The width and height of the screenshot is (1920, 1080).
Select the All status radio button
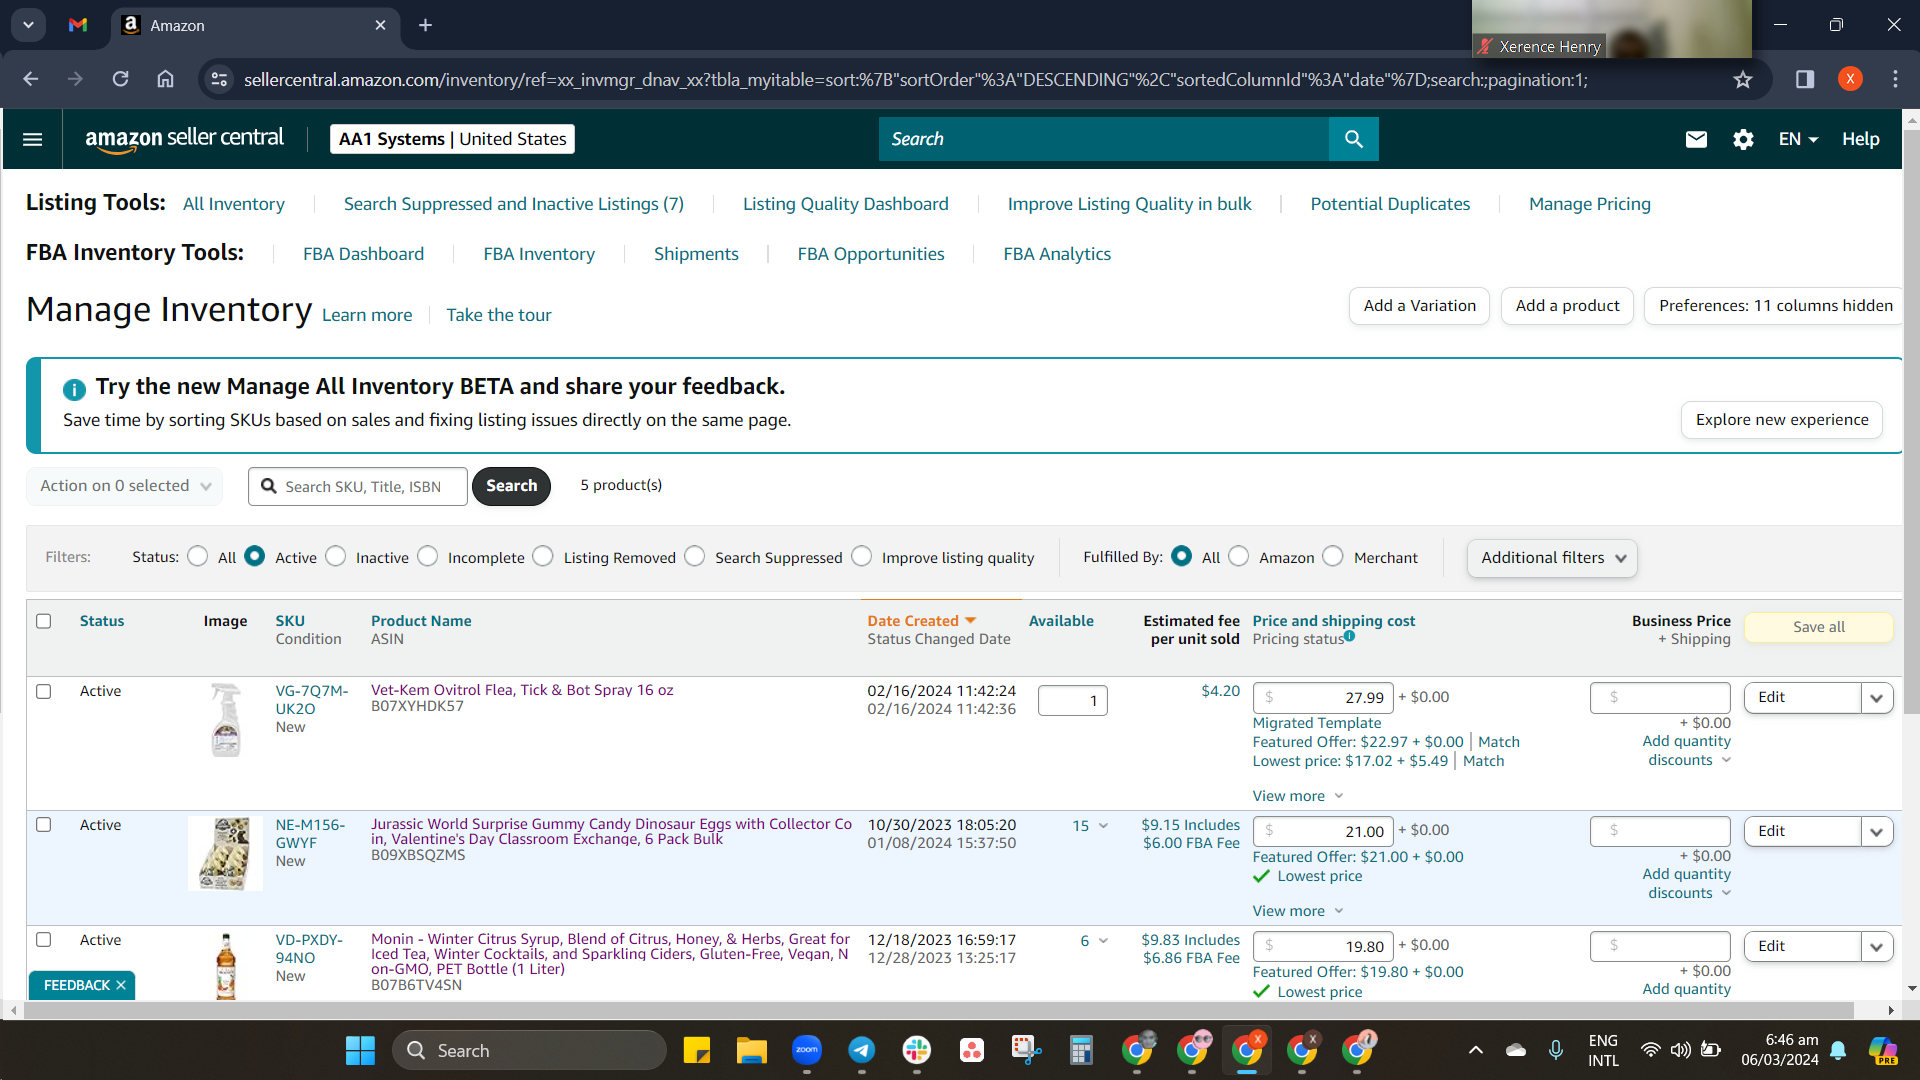pyautogui.click(x=198, y=556)
